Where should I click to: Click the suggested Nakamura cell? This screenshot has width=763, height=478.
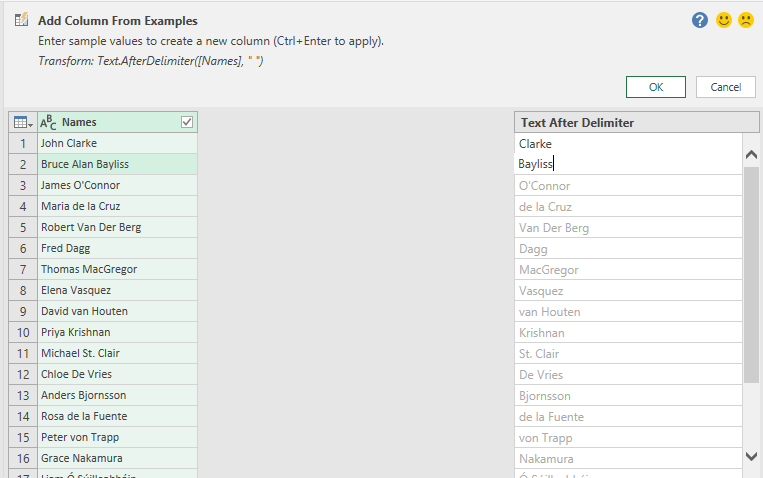[x=628, y=459]
